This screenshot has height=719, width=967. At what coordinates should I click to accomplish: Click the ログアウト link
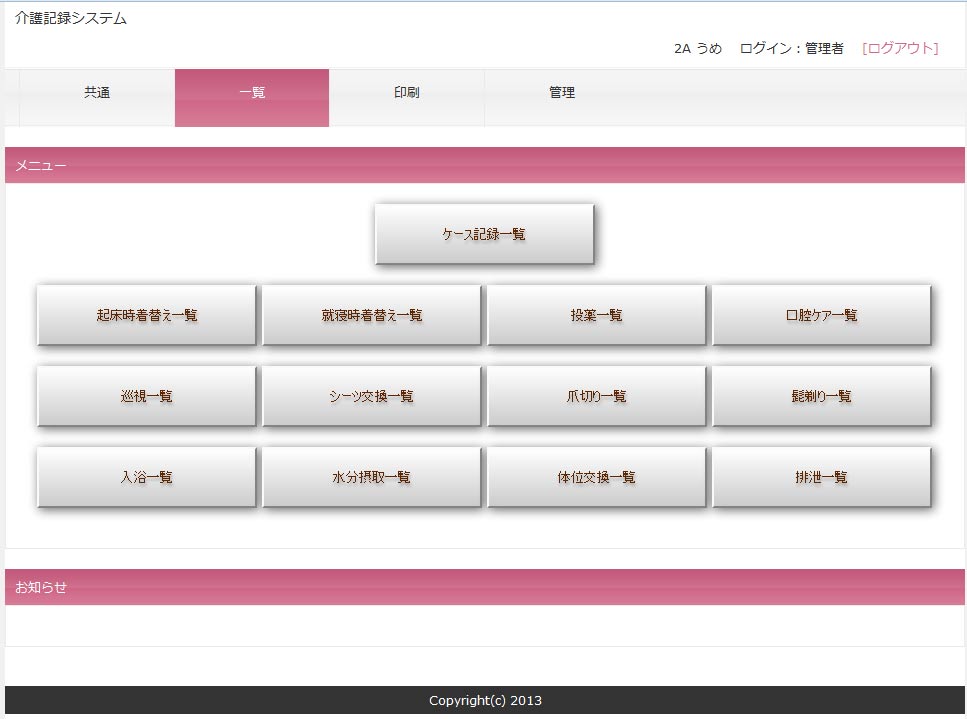tap(900, 48)
